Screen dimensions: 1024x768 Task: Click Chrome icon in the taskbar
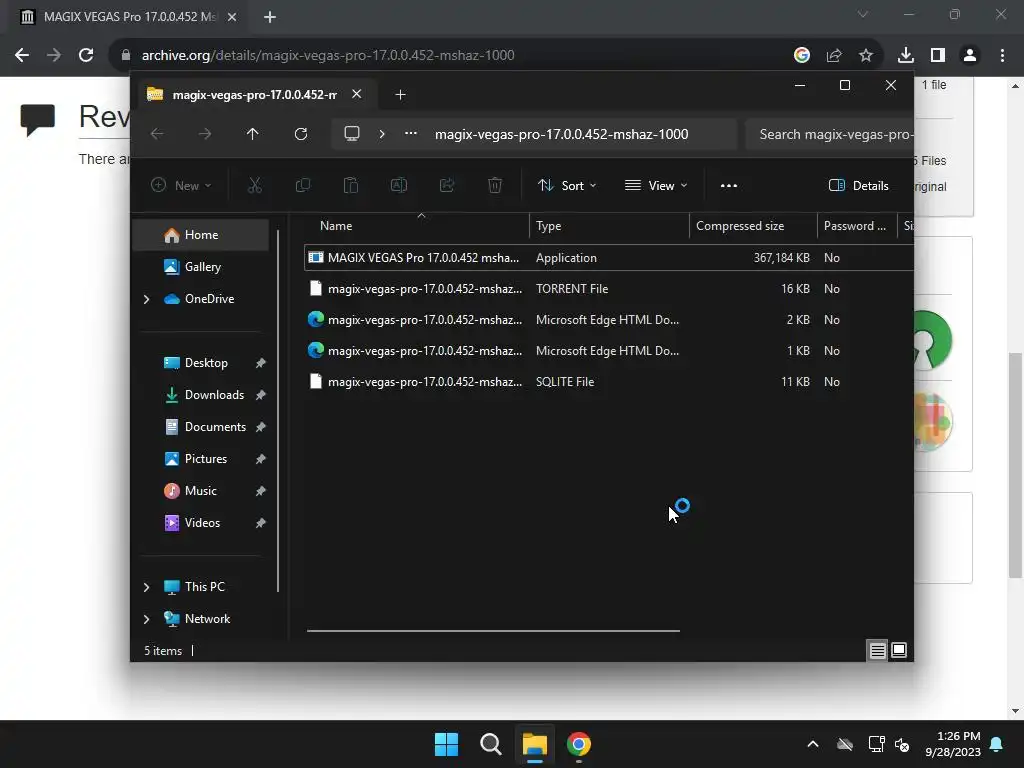[579, 744]
